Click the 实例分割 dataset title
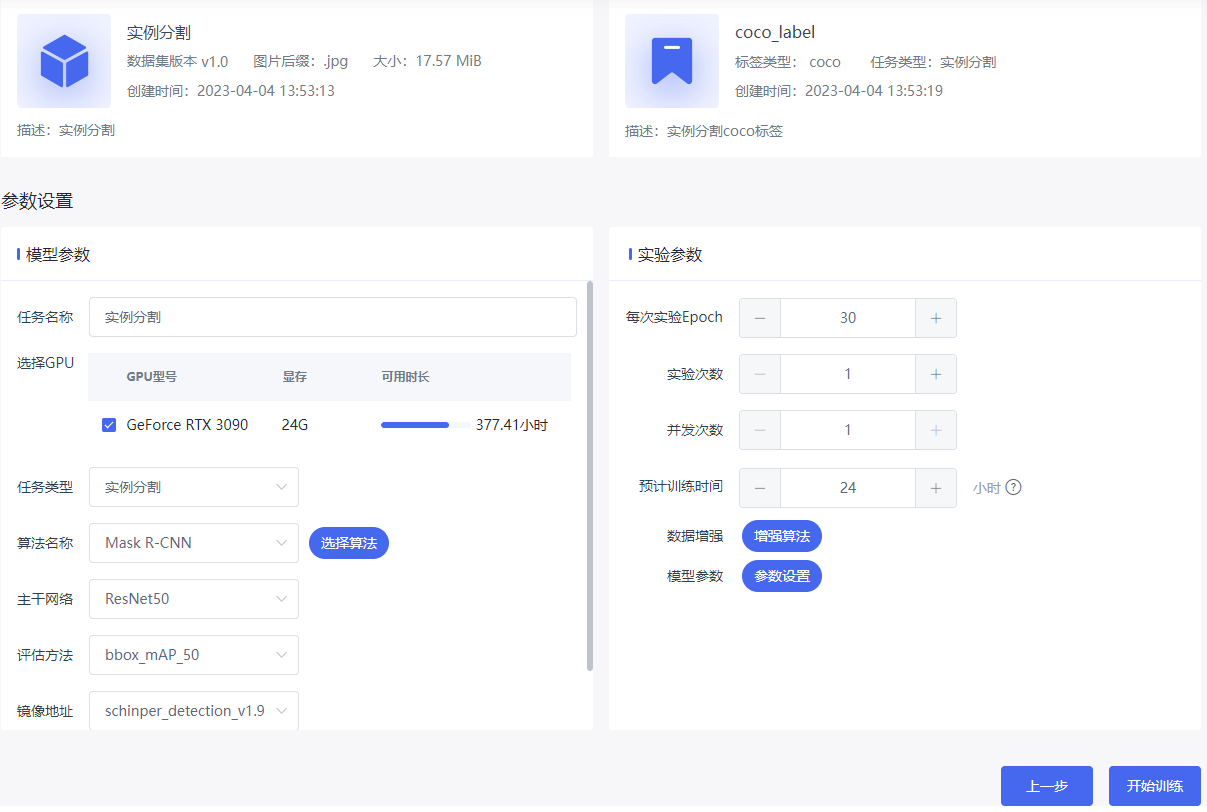 coord(159,33)
